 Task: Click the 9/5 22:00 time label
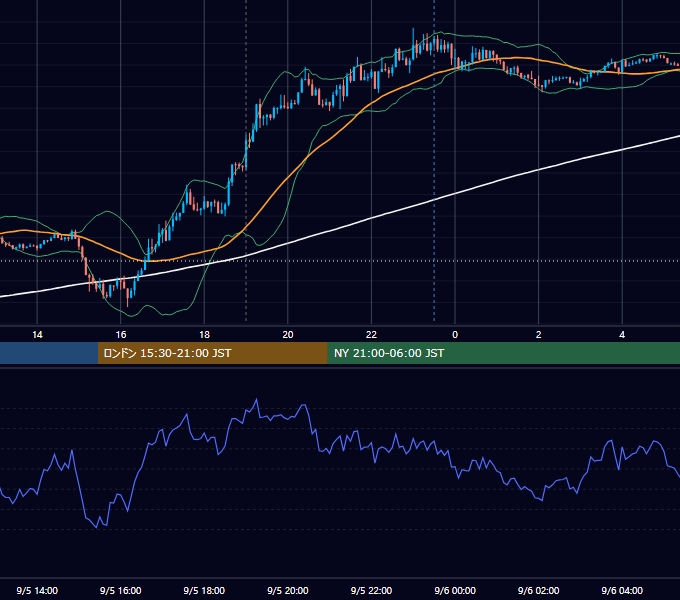click(371, 590)
